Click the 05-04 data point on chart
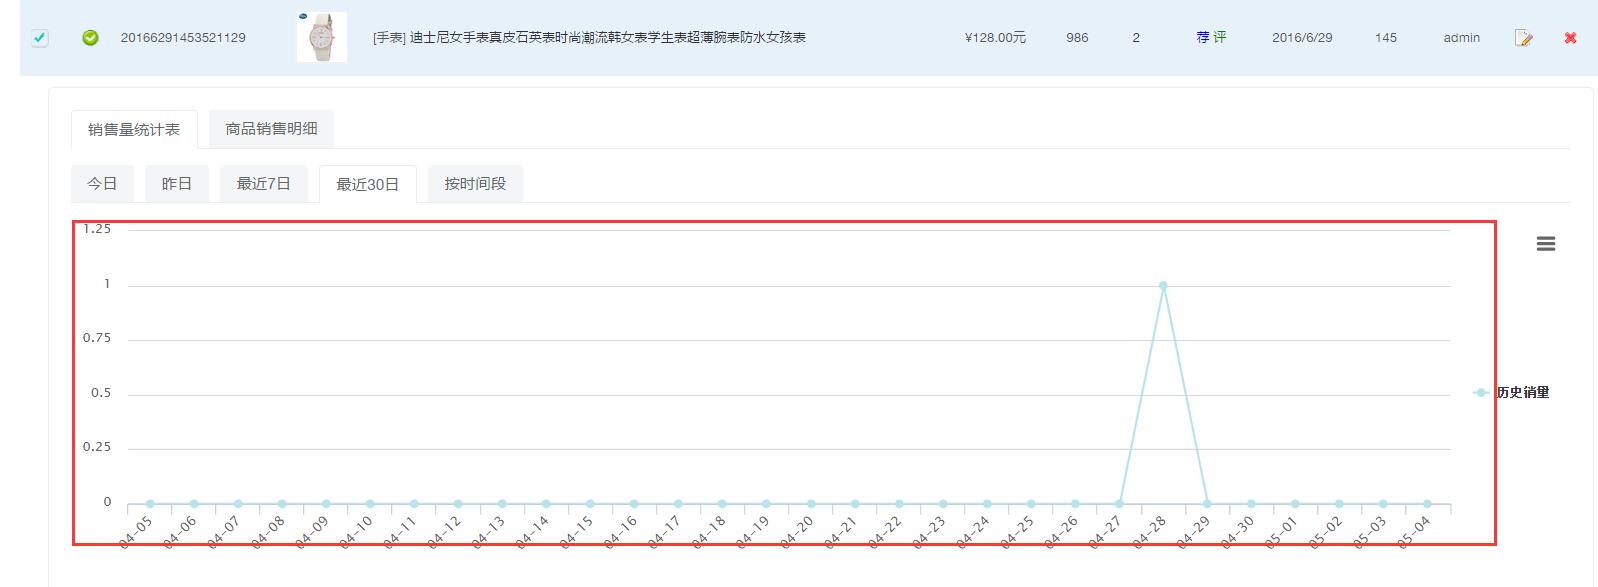 pyautogui.click(x=1427, y=504)
